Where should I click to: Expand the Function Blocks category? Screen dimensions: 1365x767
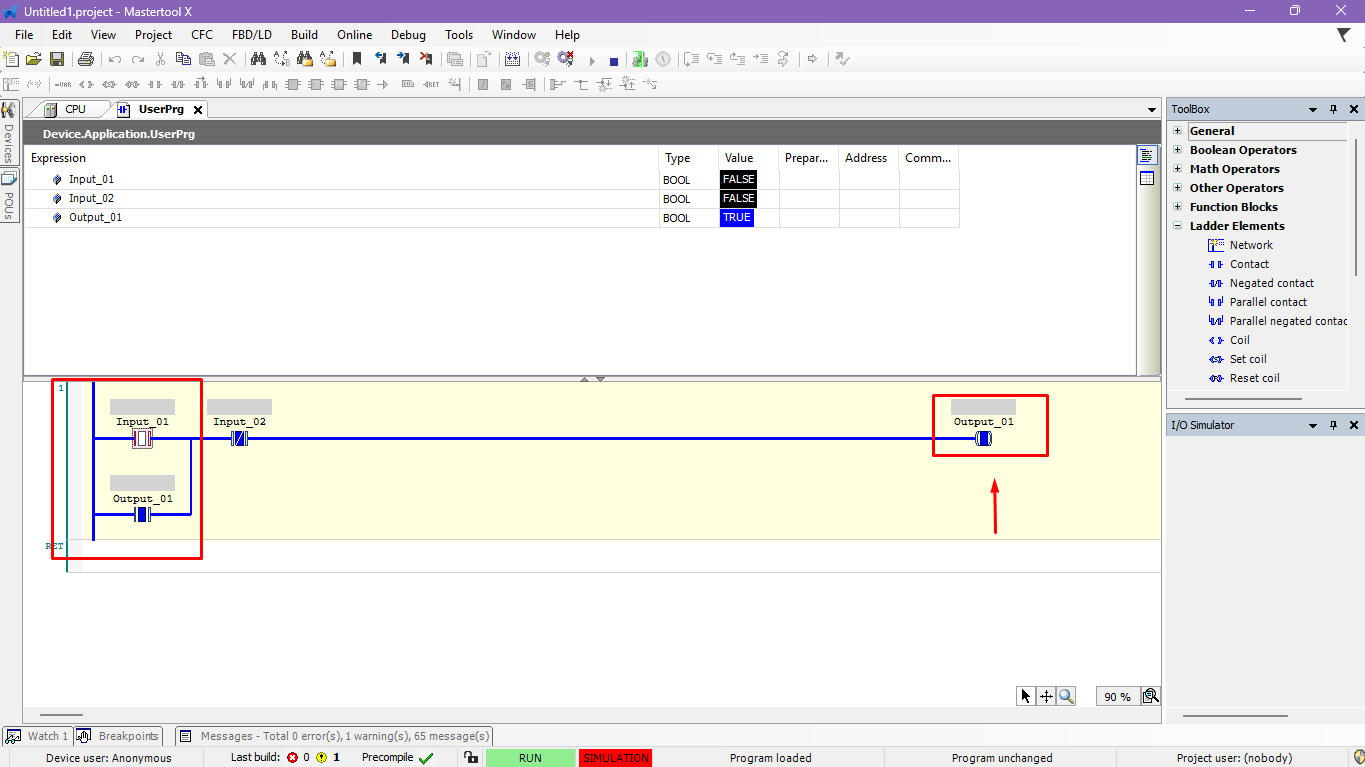click(x=1178, y=207)
